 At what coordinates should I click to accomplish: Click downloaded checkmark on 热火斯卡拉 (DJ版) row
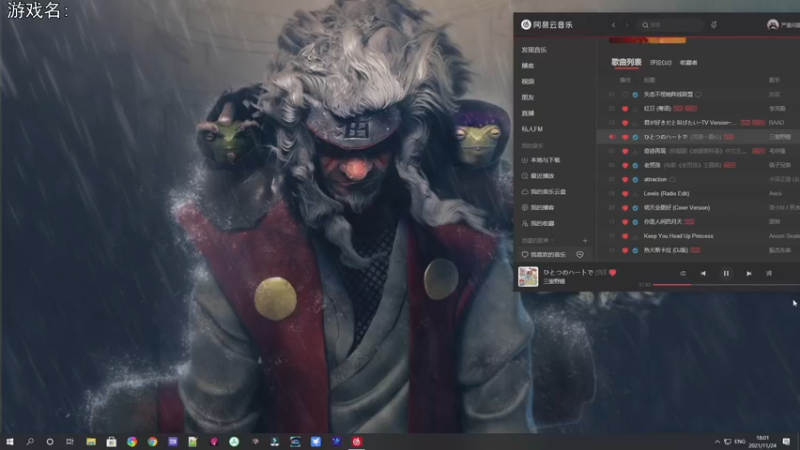635,251
